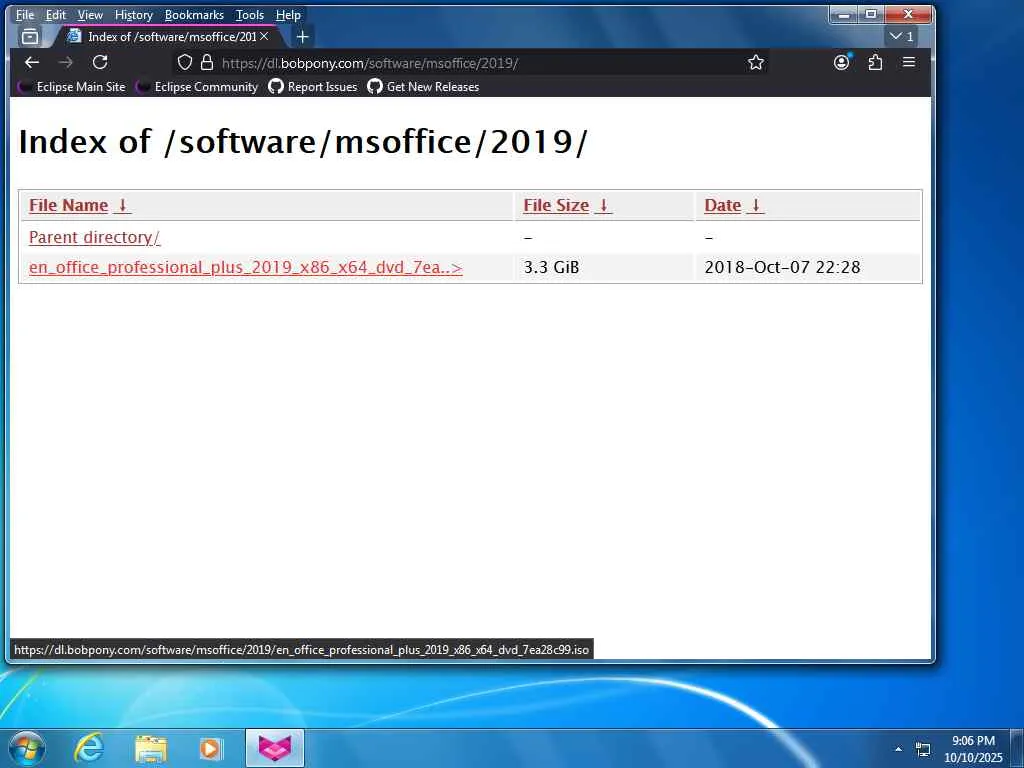Open the View menu
Image resolution: width=1024 pixels, height=768 pixels.
coord(90,14)
